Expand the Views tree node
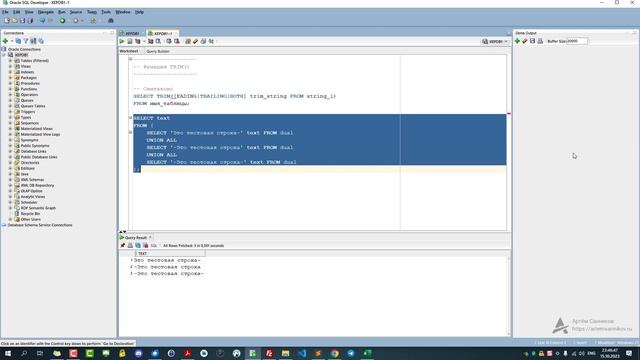Image resolution: width=640 pixels, height=360 pixels. click(x=10, y=66)
